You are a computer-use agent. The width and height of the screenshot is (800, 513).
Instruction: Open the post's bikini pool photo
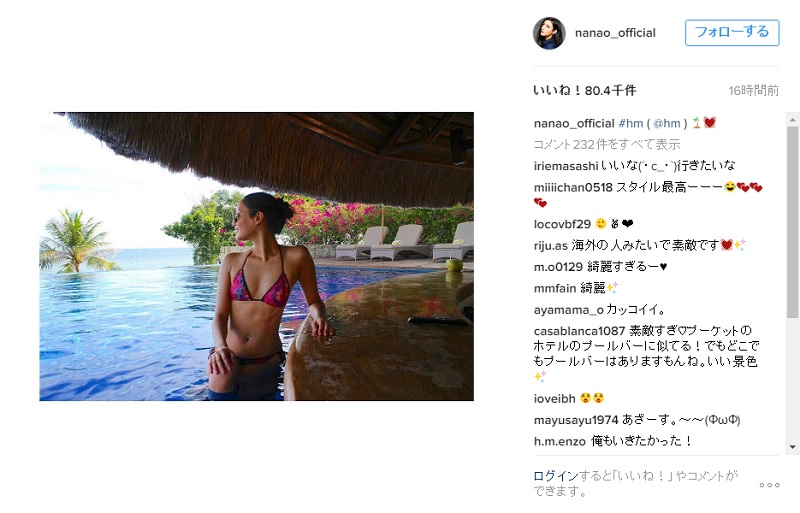tap(257, 256)
